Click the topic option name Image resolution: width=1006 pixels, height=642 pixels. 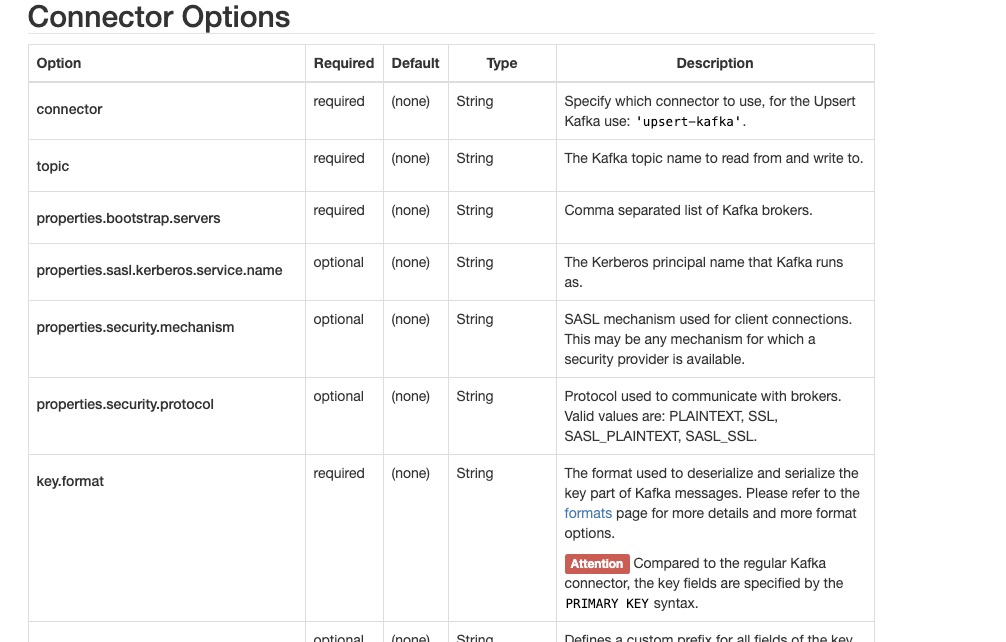(x=53, y=166)
